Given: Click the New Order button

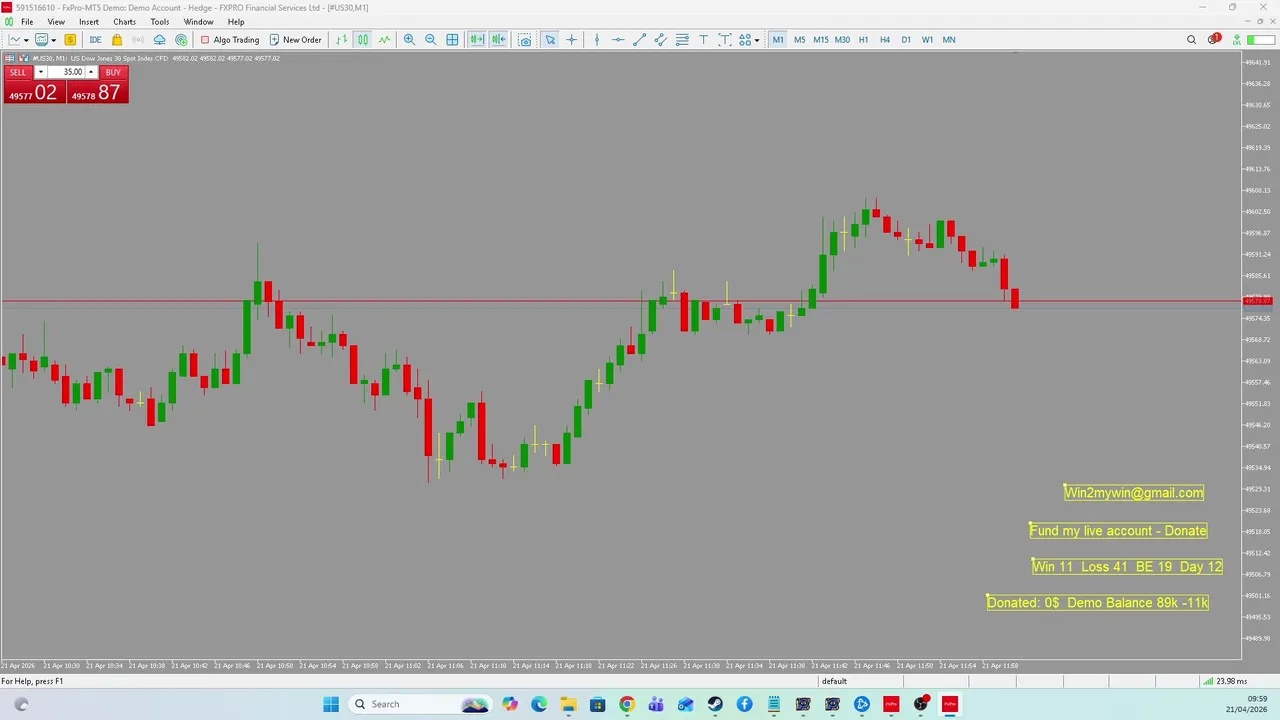Looking at the screenshot, I should click(295, 40).
